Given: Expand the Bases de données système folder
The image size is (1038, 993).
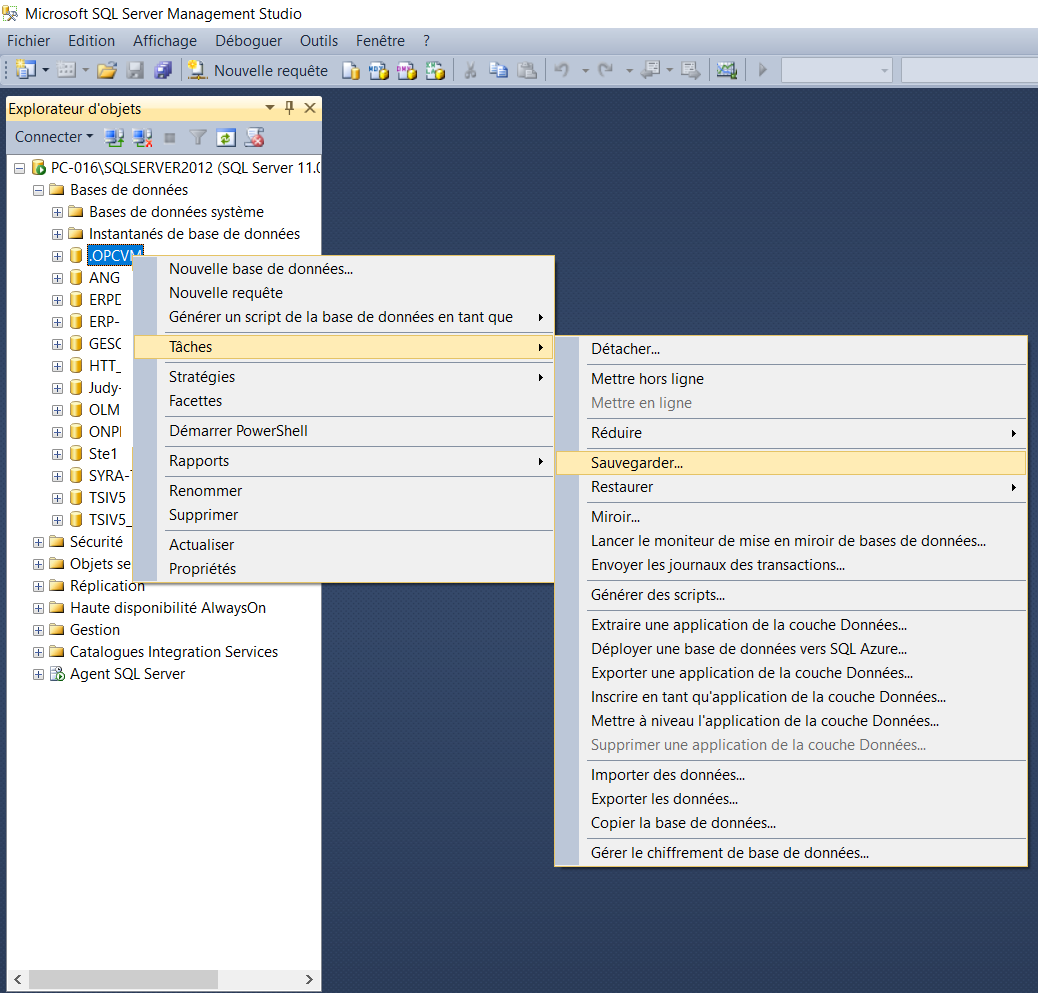Looking at the screenshot, I should [x=58, y=213].
